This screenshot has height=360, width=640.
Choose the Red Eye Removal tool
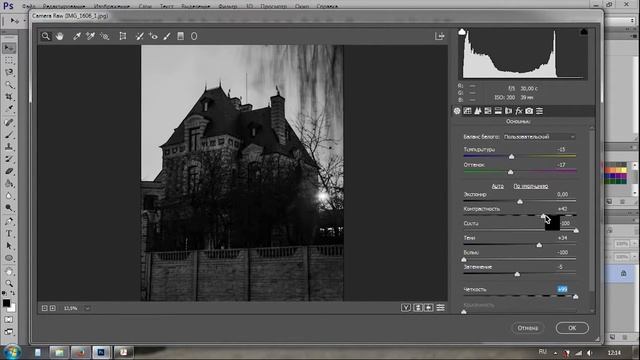pos(153,36)
